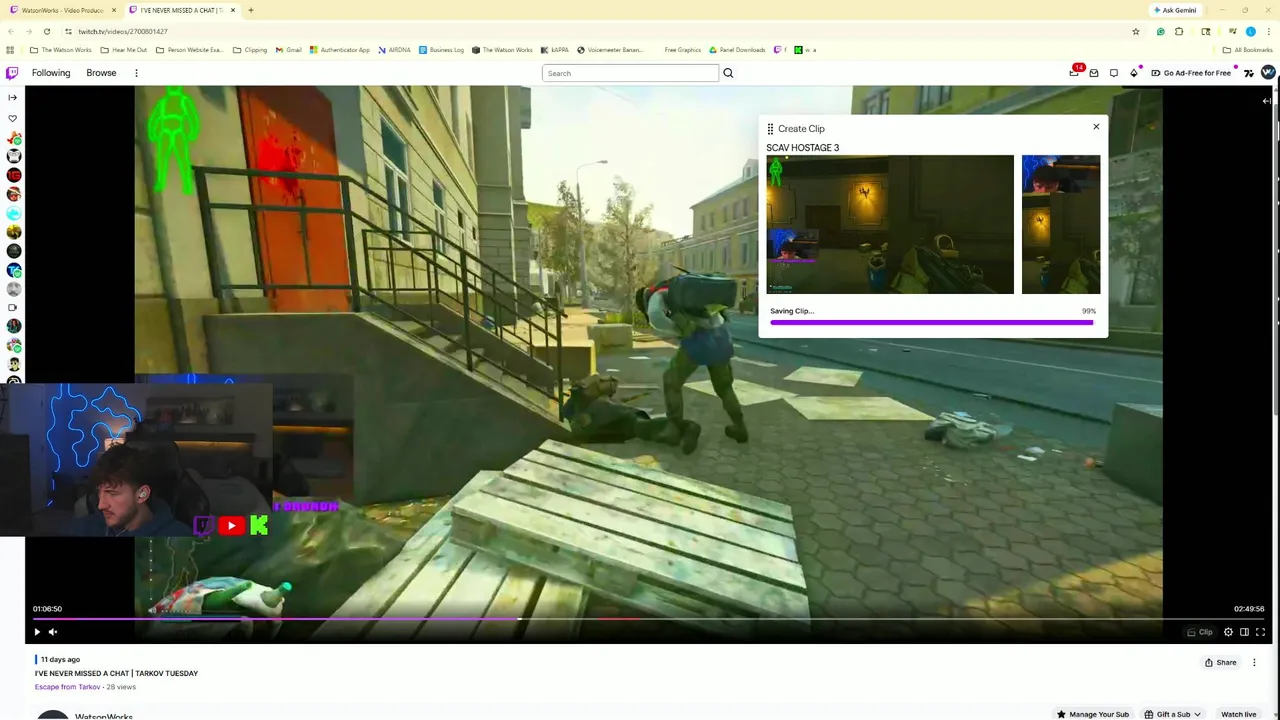Expand the Gift a Sub dropdown
1280x720 pixels.
[1173, 714]
